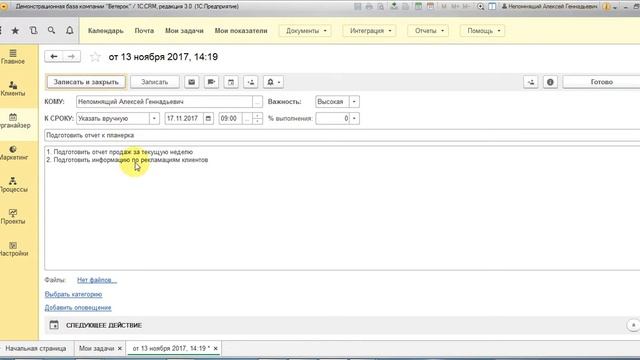Mark the task with the Готово button

[601, 82]
